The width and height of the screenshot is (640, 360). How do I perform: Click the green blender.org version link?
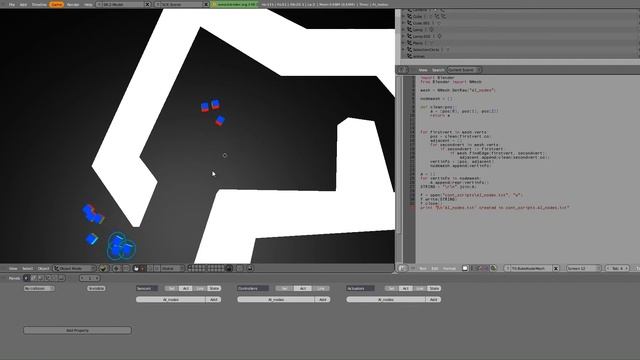pyautogui.click(x=235, y=4)
